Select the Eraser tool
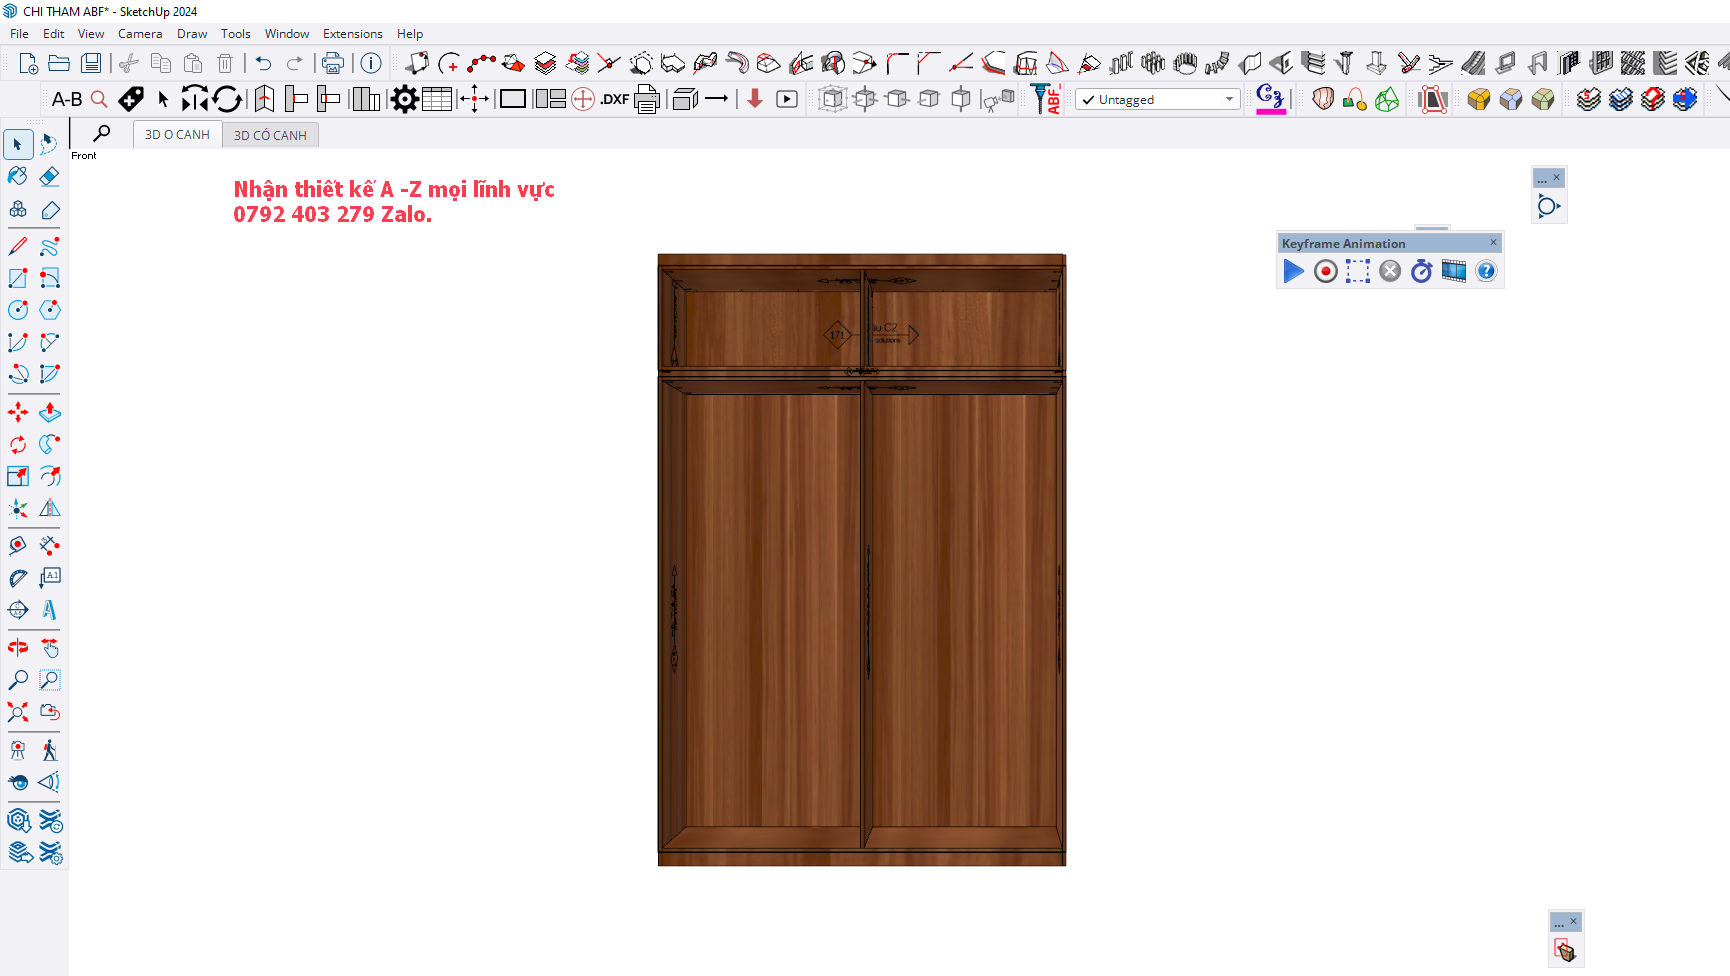 pos(49,176)
